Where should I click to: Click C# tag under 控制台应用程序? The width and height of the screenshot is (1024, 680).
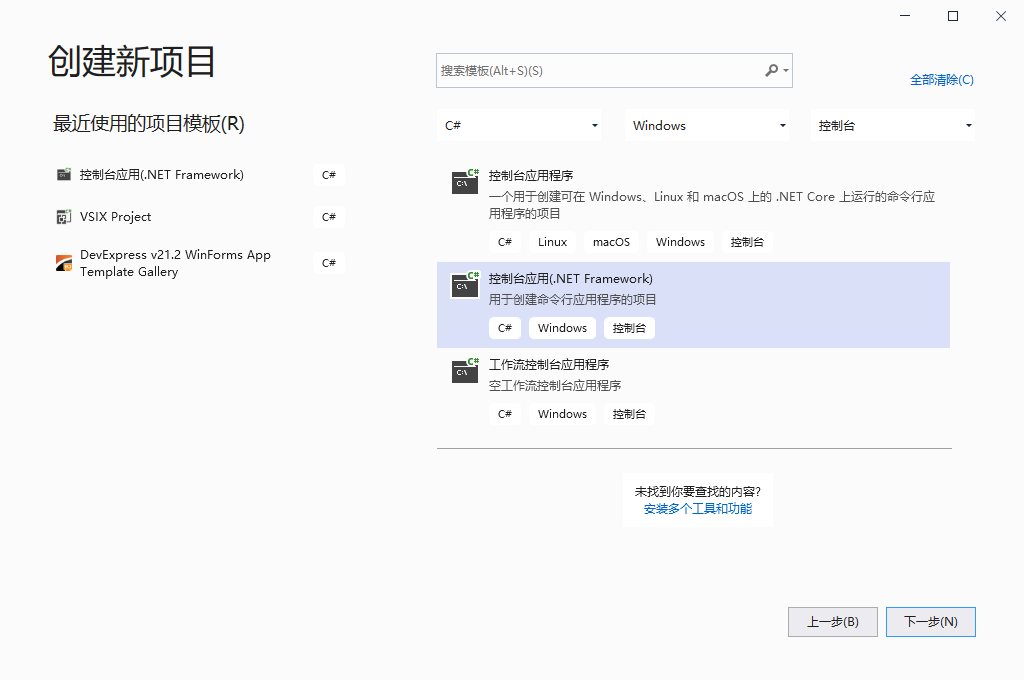[x=505, y=242]
